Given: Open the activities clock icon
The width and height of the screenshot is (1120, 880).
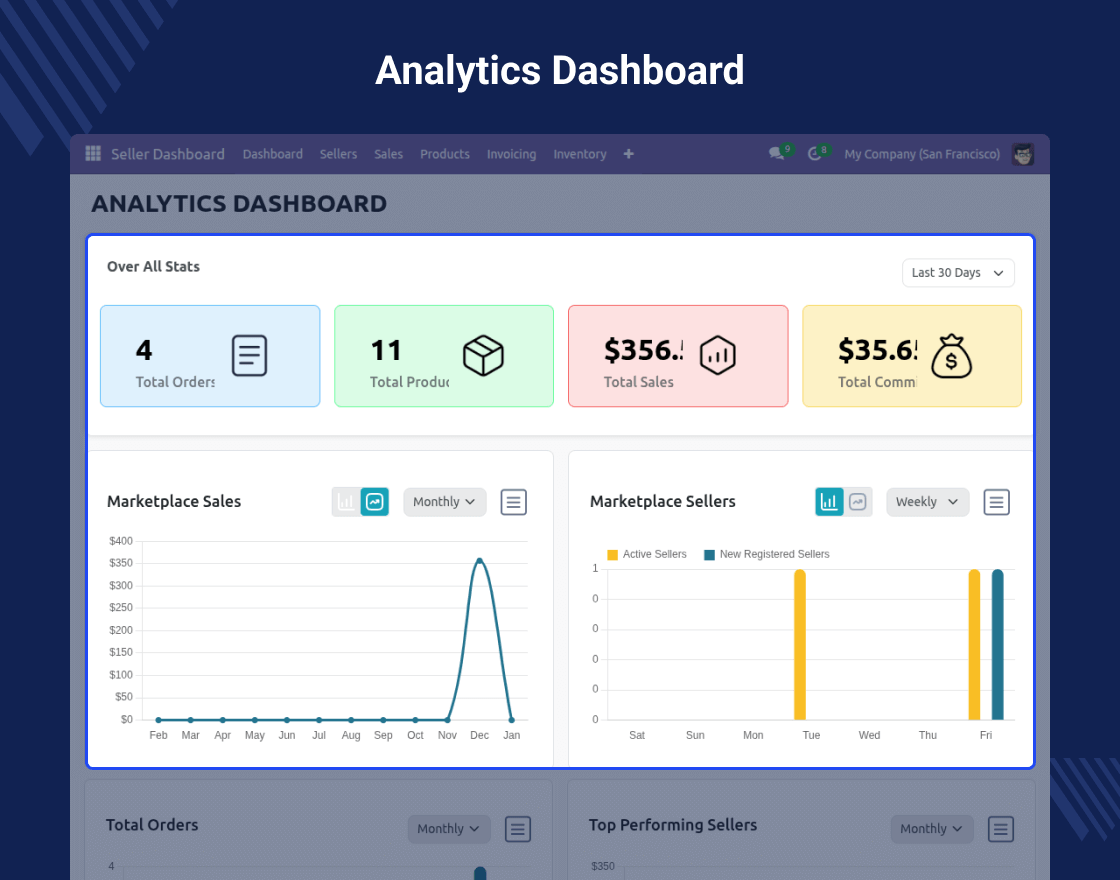Looking at the screenshot, I should (814, 154).
